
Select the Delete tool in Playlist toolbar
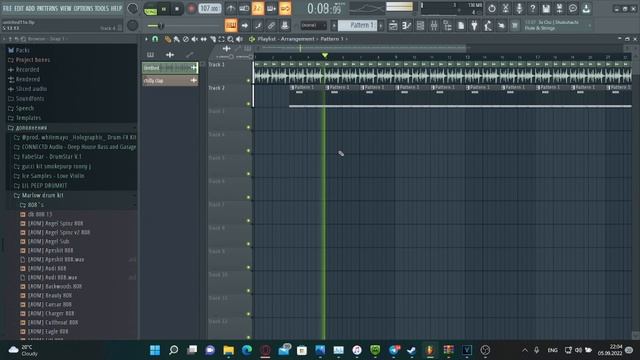tap(186, 39)
